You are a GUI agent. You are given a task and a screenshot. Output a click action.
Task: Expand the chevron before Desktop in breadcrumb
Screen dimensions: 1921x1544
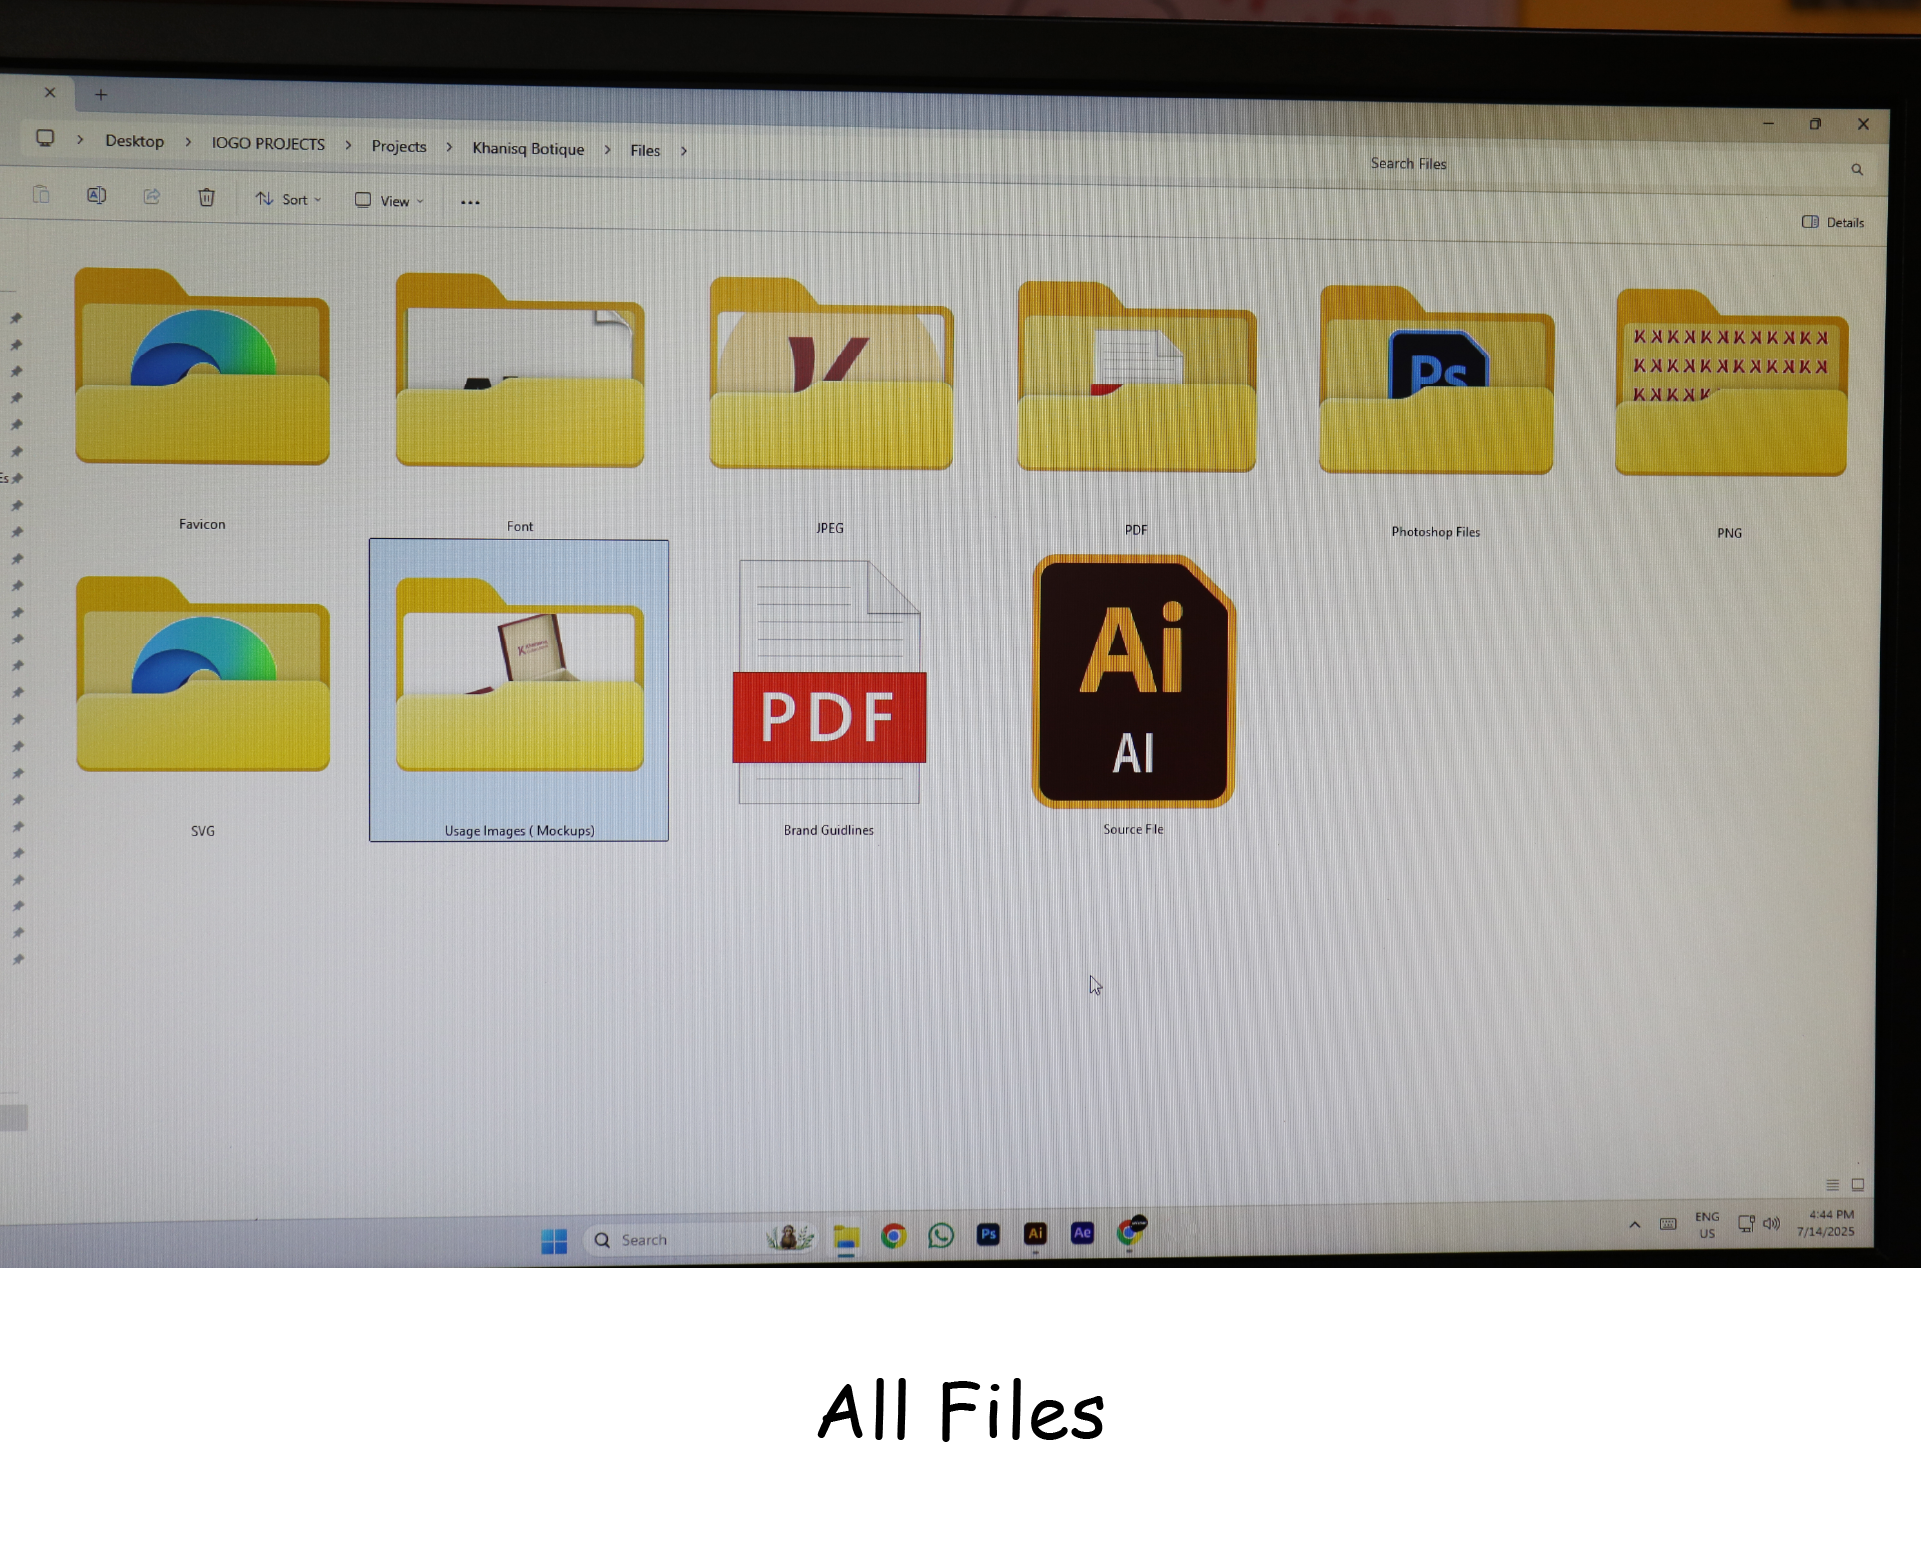(80, 140)
